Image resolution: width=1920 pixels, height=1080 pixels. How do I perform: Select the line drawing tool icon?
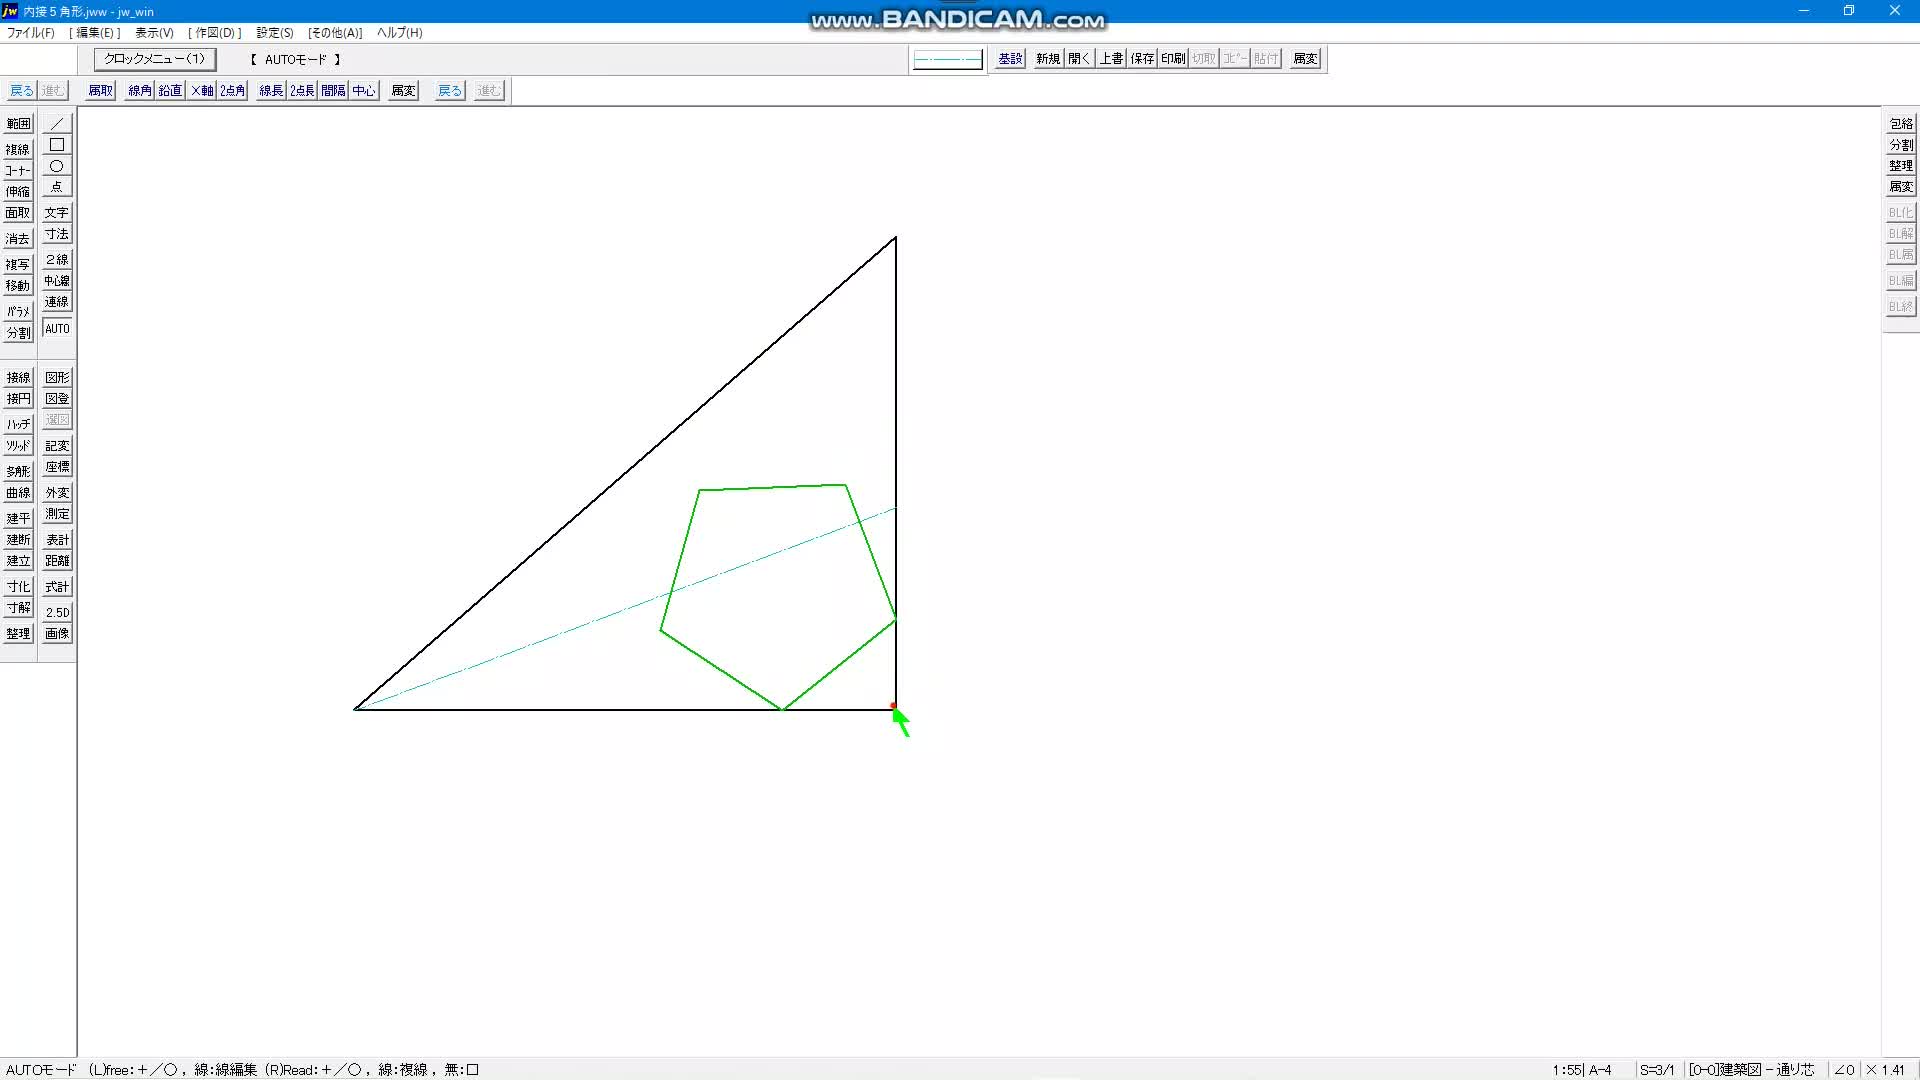tap(57, 123)
